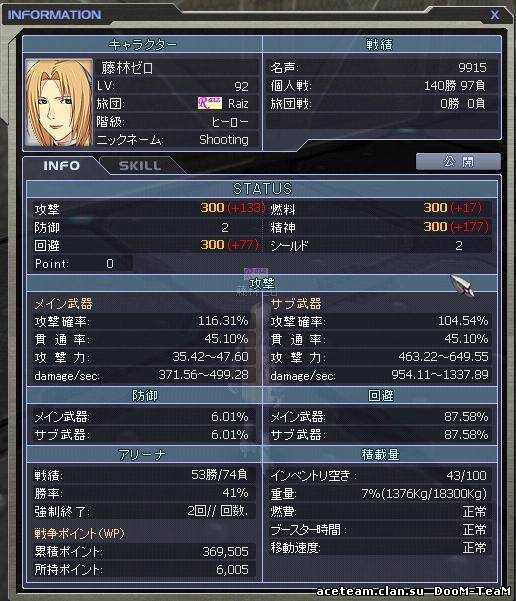Click the 所持ポイント value 6,005

232,570
